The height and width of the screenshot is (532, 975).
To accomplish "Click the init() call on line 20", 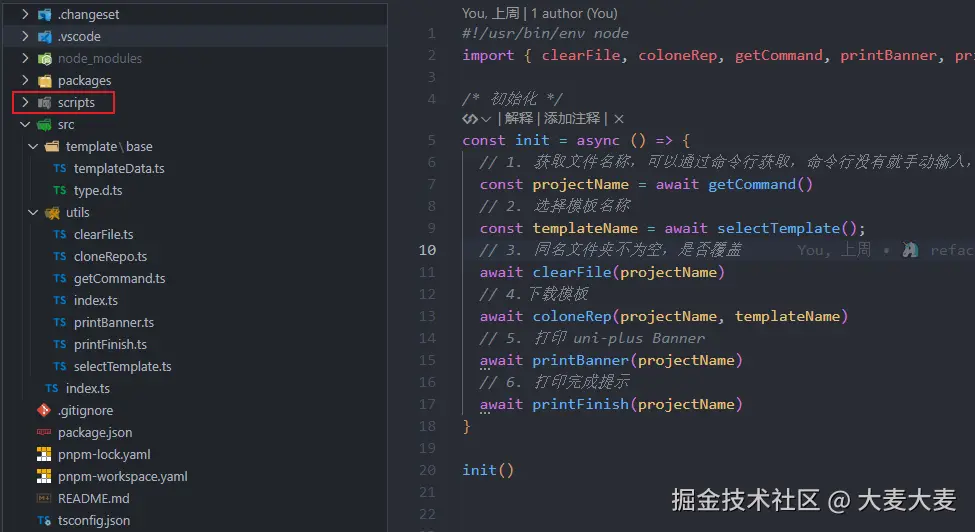I will (488, 470).
